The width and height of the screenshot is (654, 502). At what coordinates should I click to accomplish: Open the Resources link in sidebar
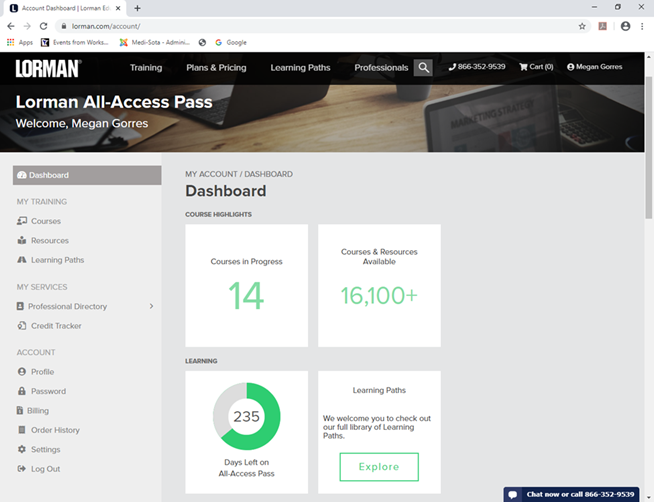[x=50, y=241]
